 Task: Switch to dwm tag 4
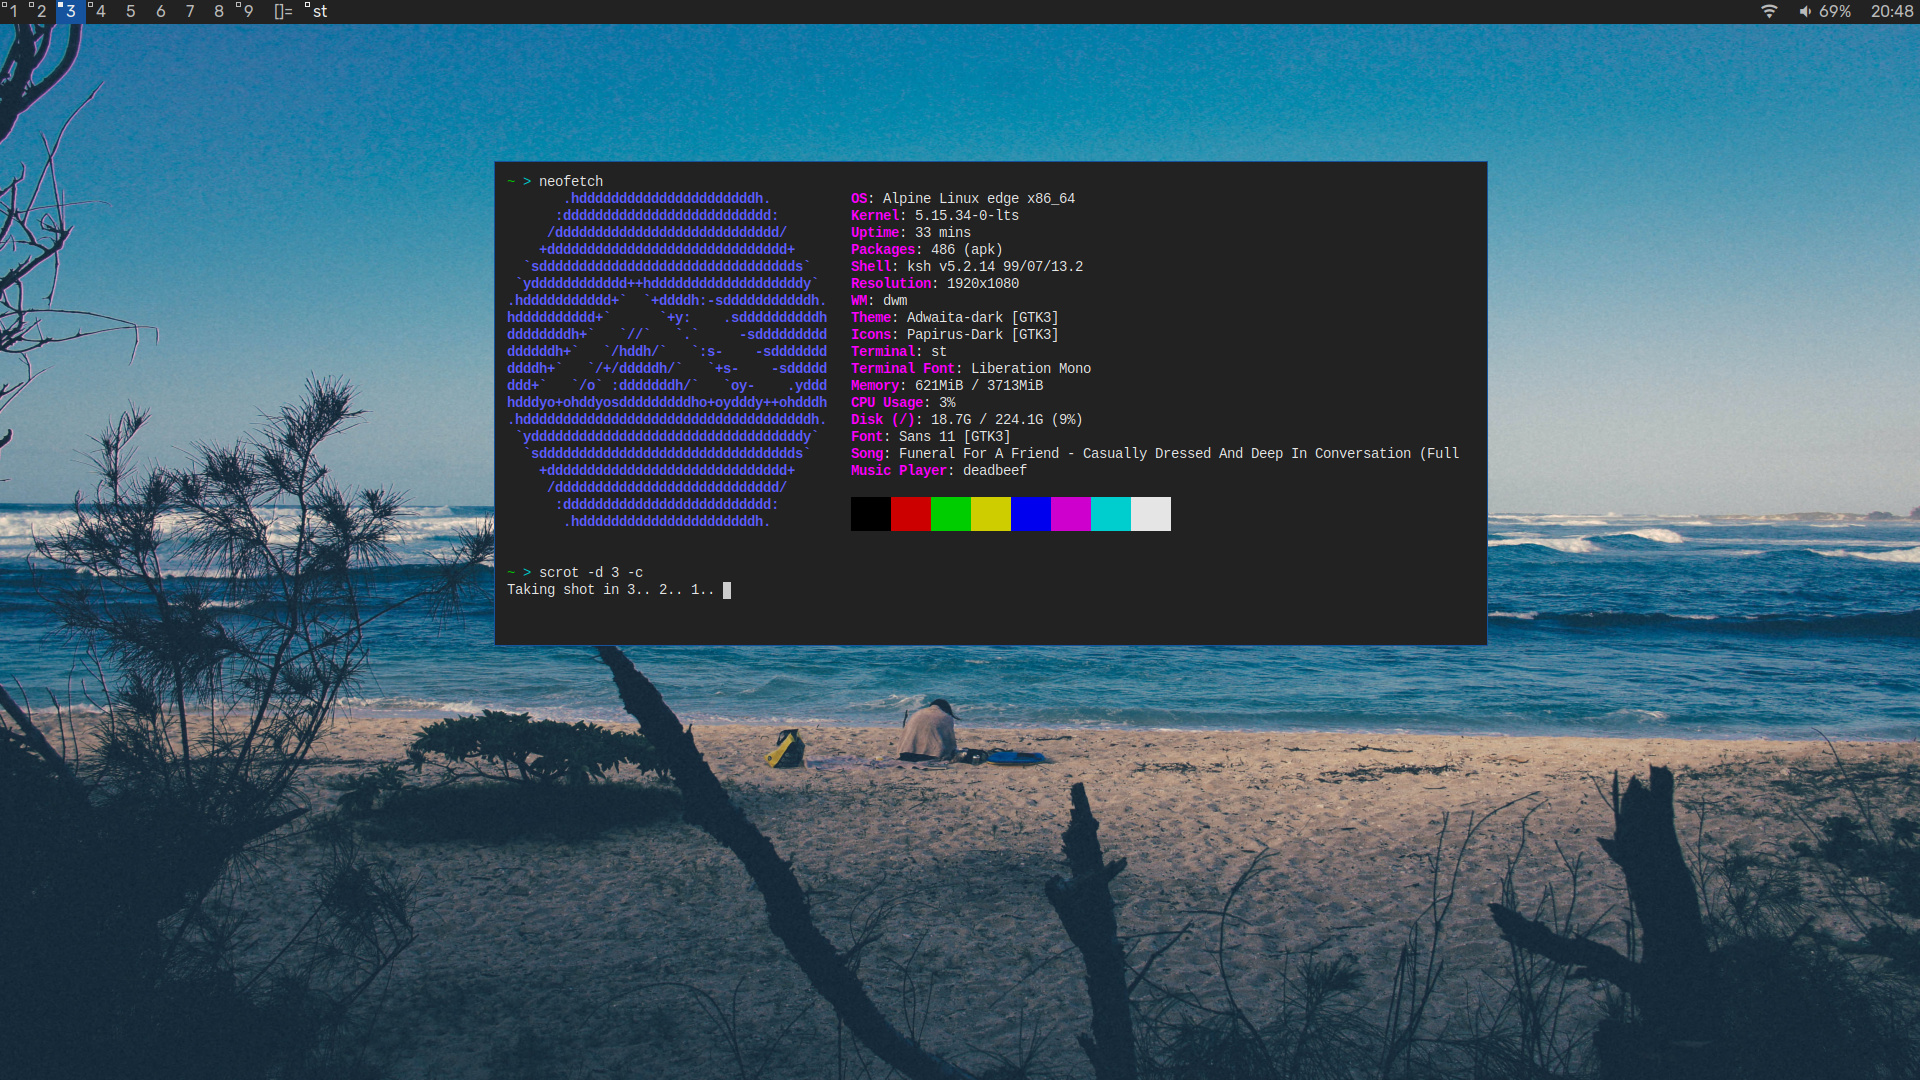click(x=100, y=11)
